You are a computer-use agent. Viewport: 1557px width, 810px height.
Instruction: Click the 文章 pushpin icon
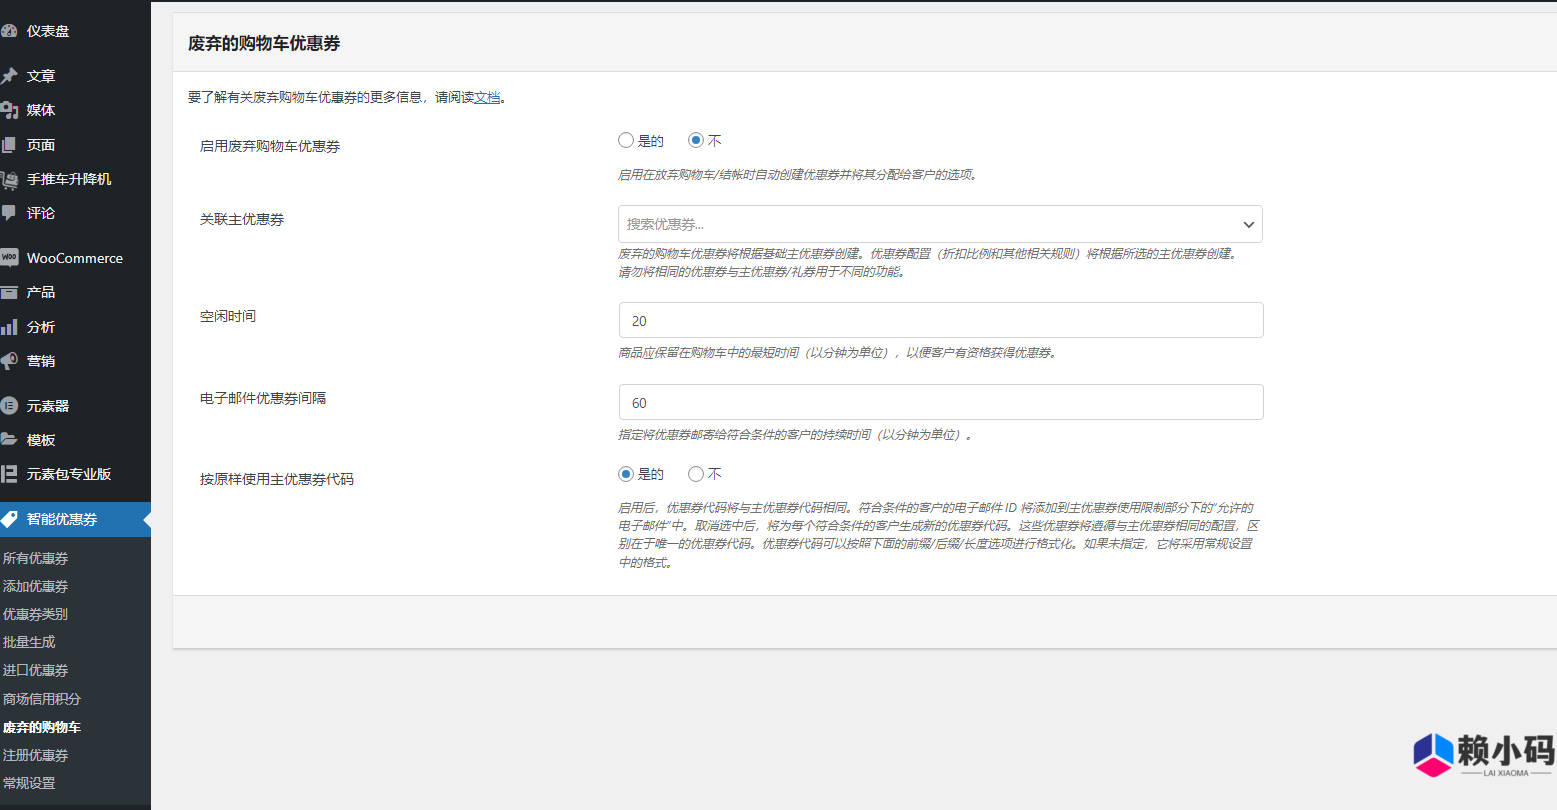coord(9,76)
